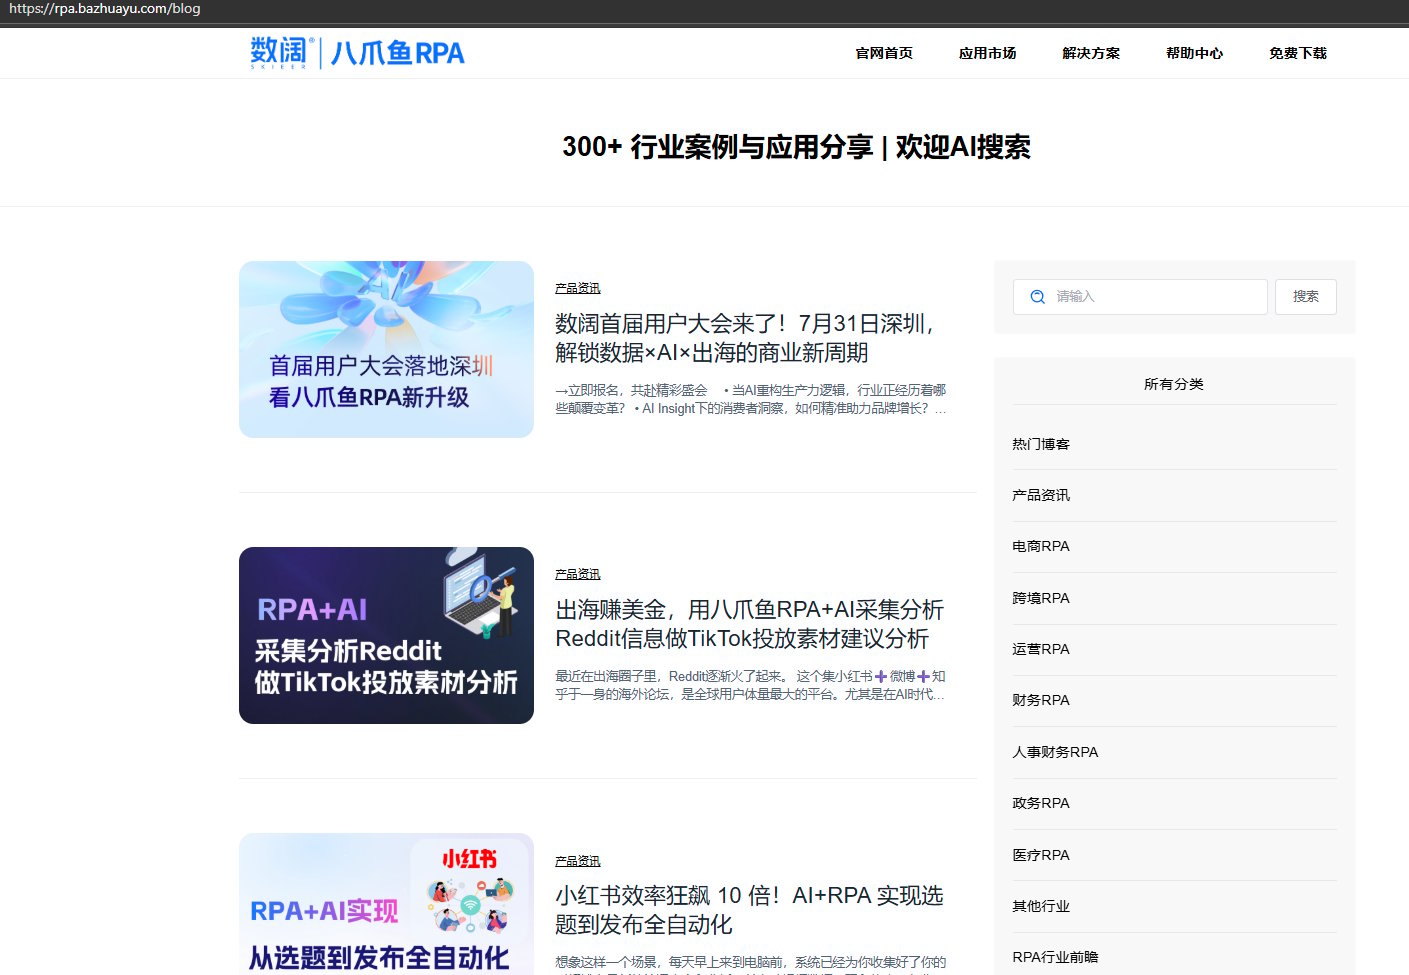
Task: Click the search magnifier icon
Action: [1037, 297]
